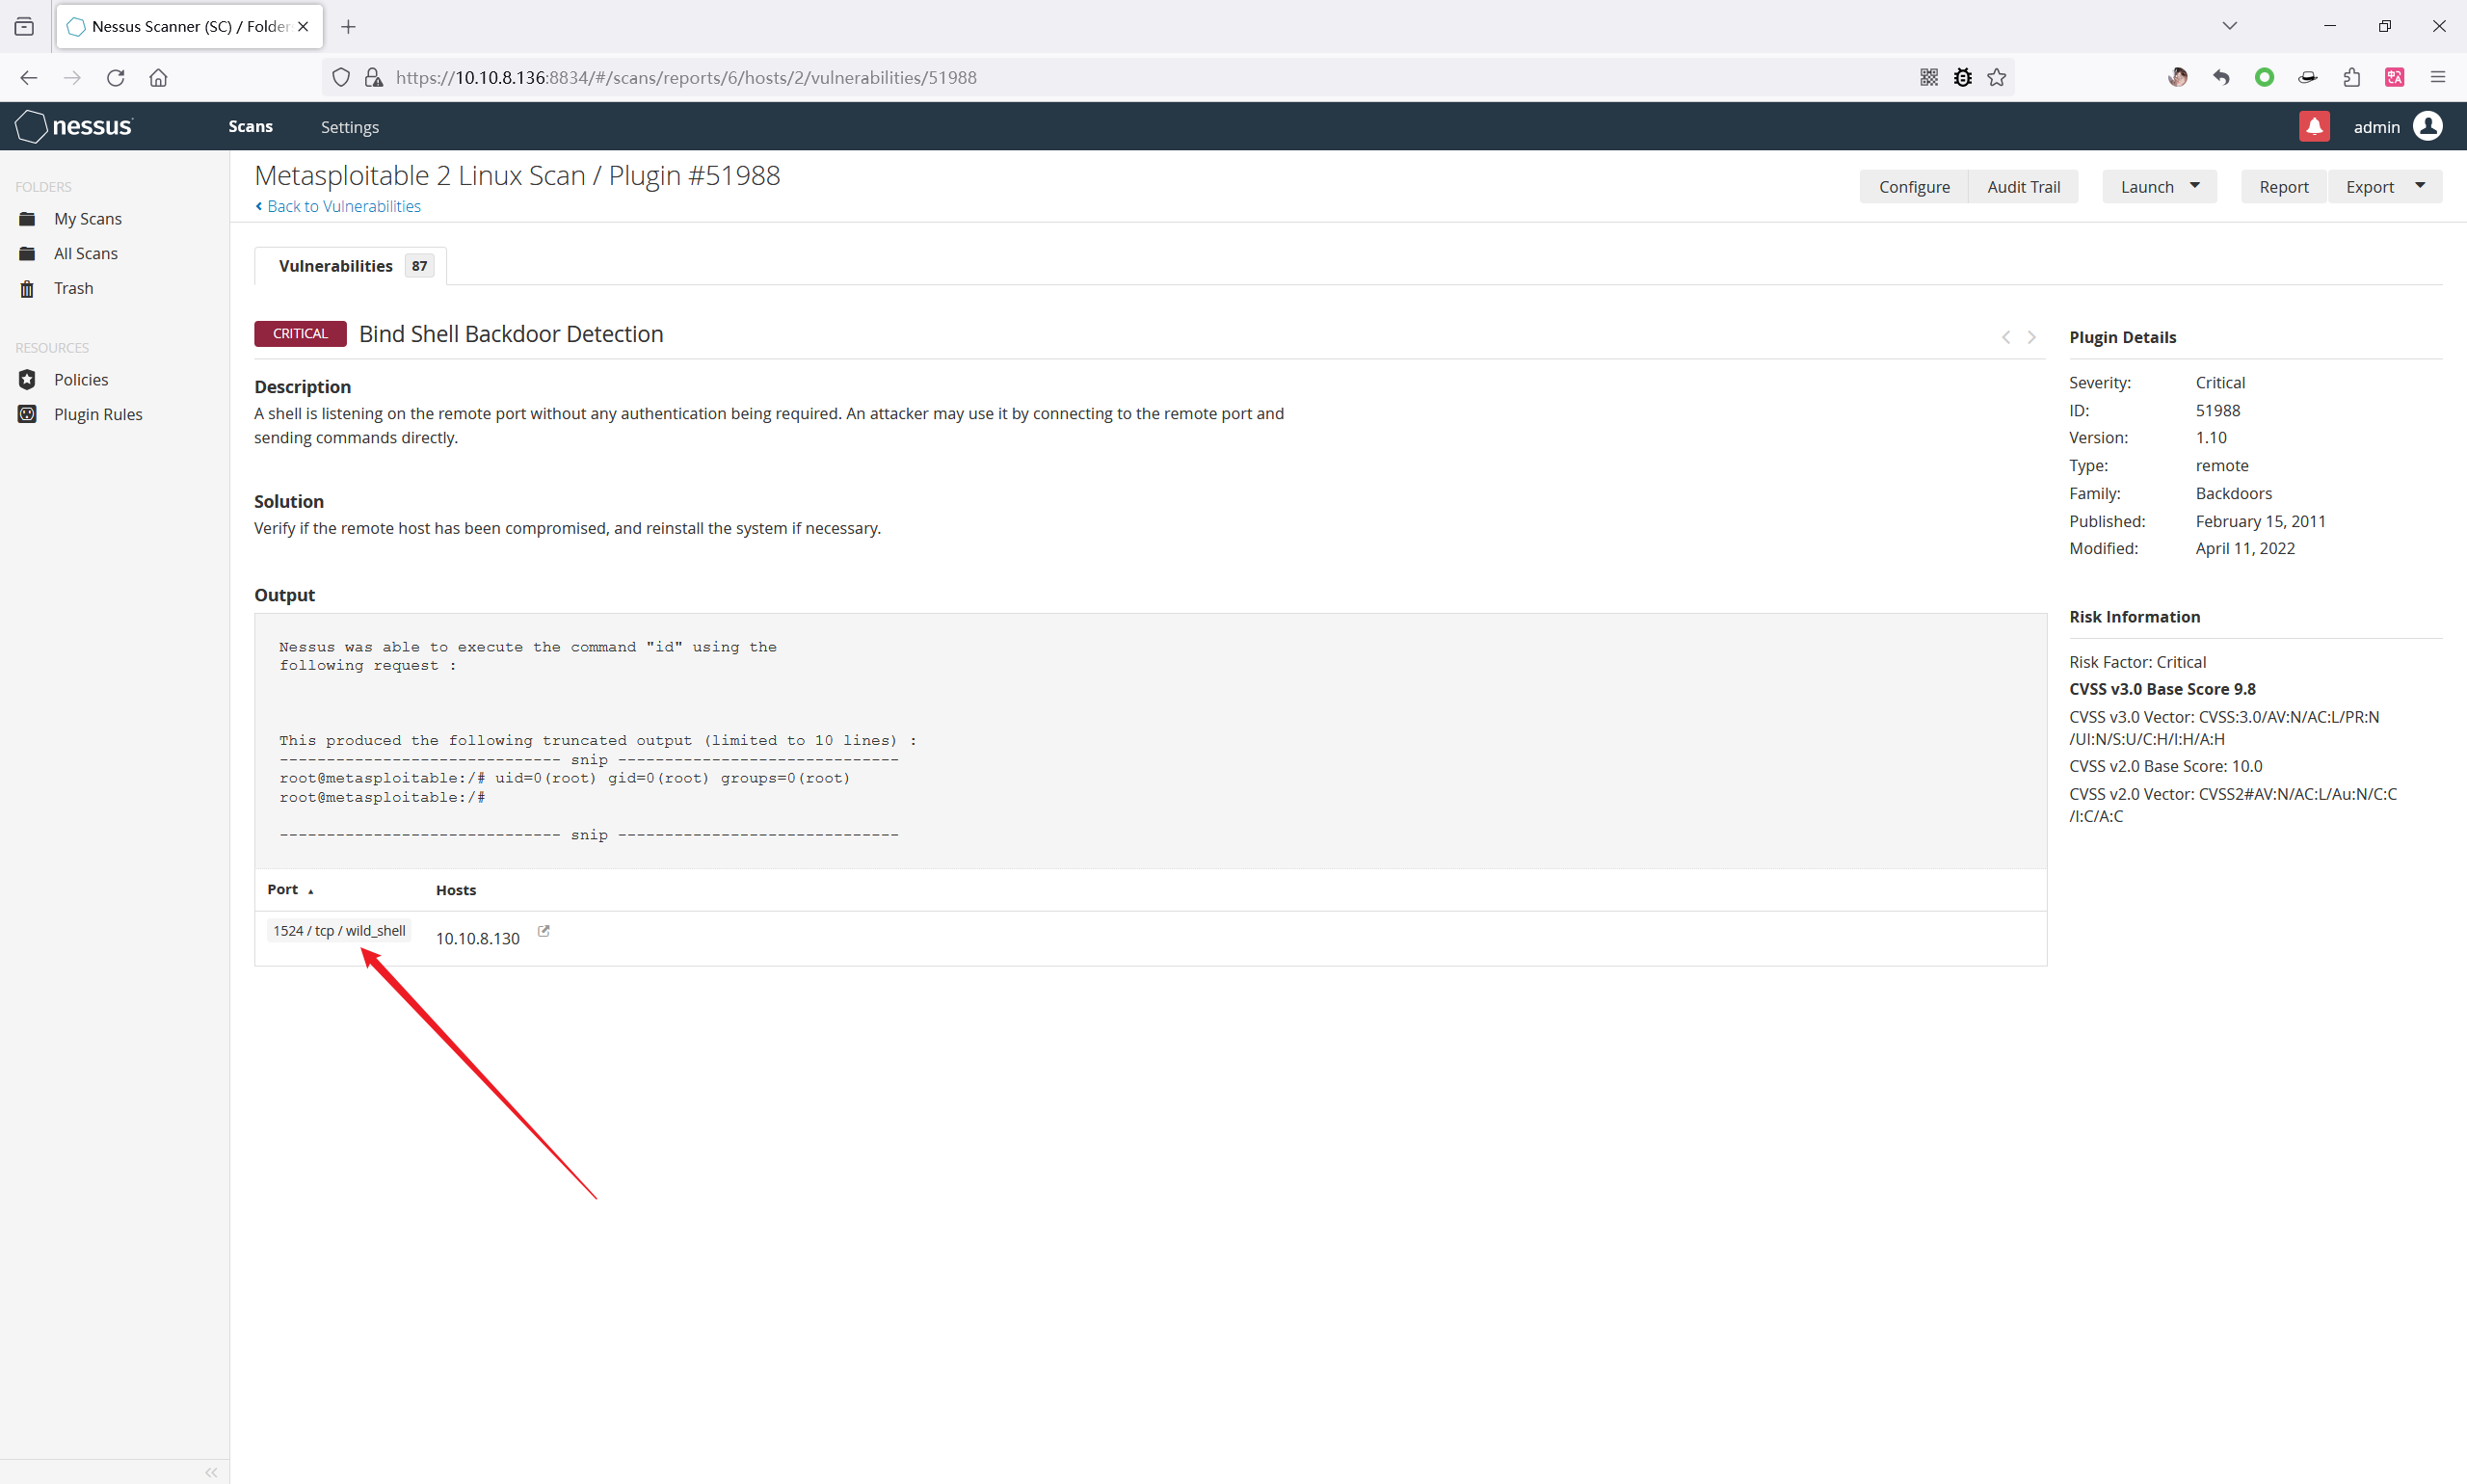Viewport: 2467px width, 1484px height.
Task: Click the profile avatar extension icon
Action: [x=2178, y=77]
